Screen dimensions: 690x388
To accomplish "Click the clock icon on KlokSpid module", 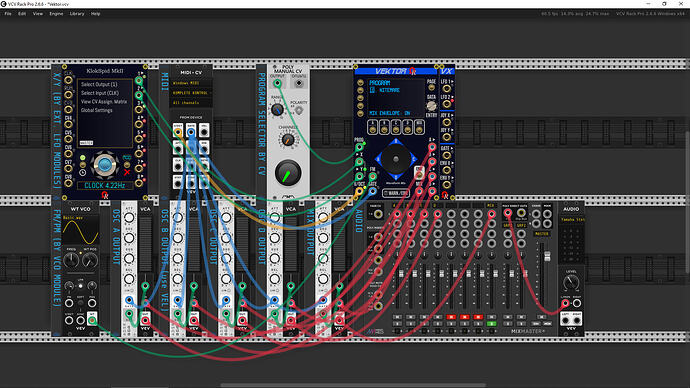I will point(83,172).
